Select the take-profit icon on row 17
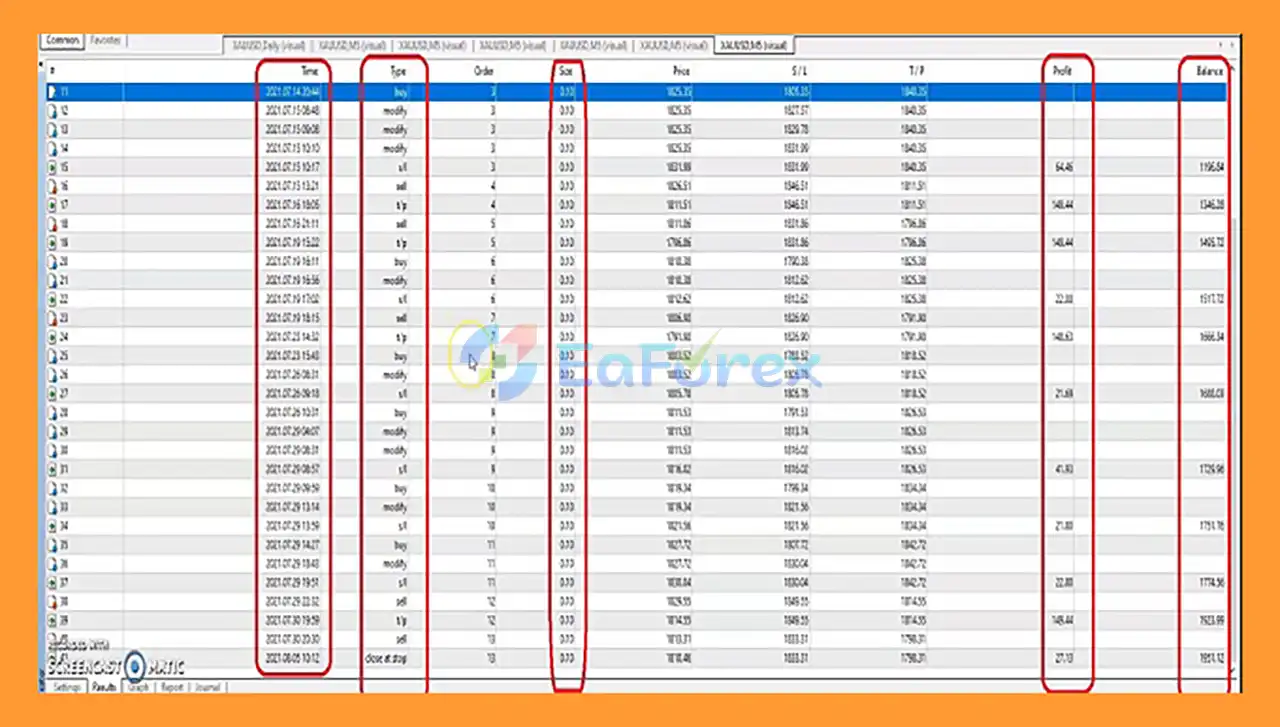The image size is (1280, 727). coord(53,205)
